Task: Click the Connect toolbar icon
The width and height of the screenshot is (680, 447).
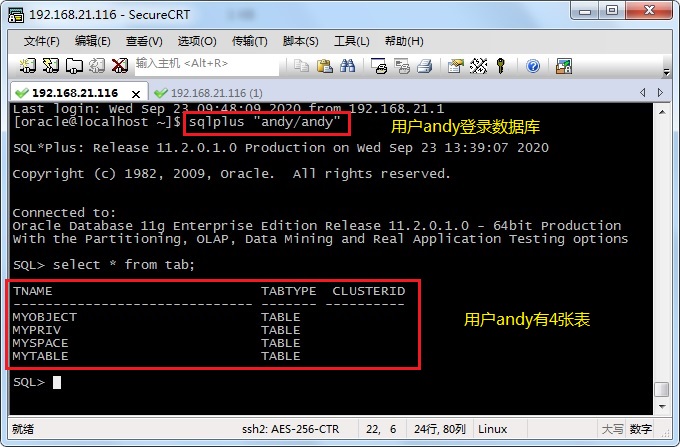Action: (x=28, y=66)
